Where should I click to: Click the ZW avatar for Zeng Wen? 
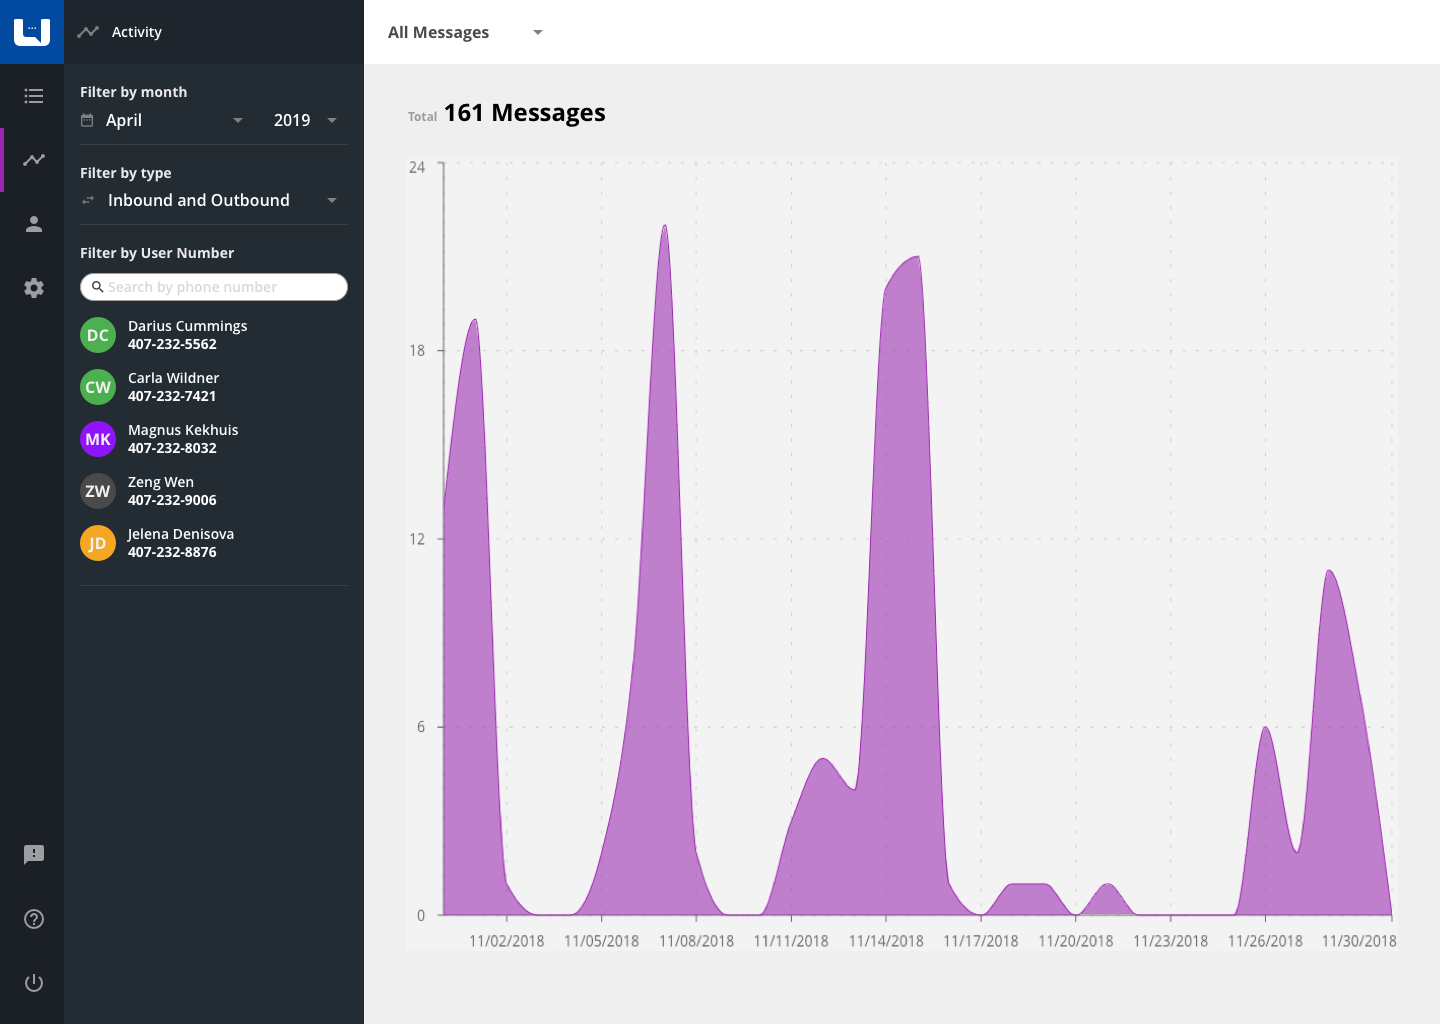[x=98, y=491]
